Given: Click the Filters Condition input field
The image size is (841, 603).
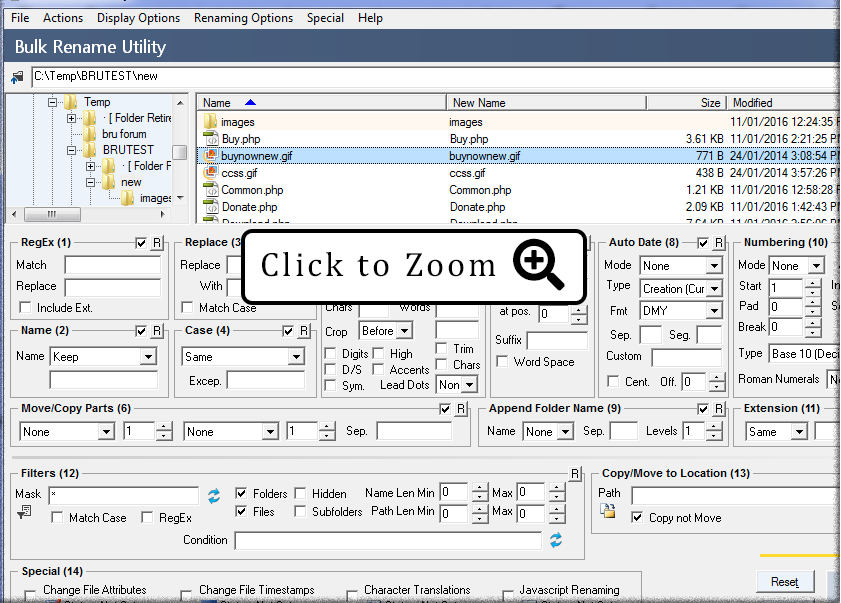Looking at the screenshot, I should point(388,540).
